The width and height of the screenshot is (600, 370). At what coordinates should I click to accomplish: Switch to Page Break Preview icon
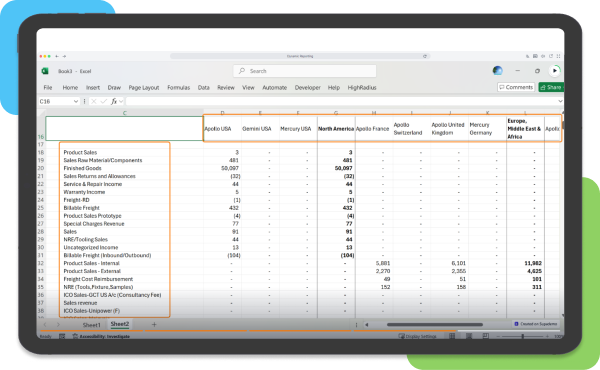tap(486, 336)
